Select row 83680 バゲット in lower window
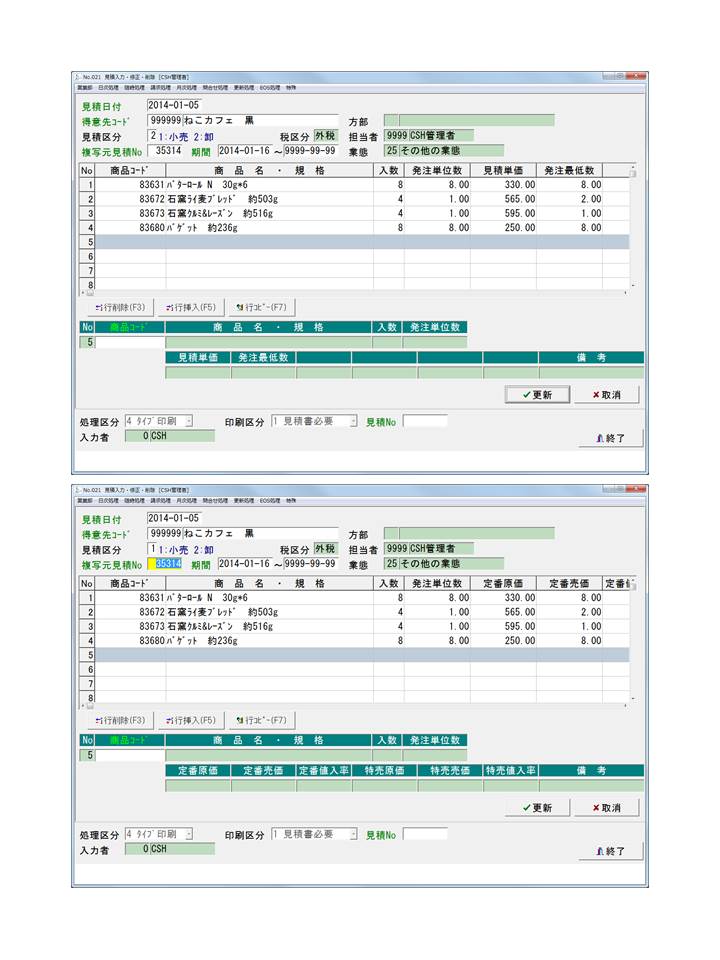Screen dimensions: 720x960 coord(355,641)
